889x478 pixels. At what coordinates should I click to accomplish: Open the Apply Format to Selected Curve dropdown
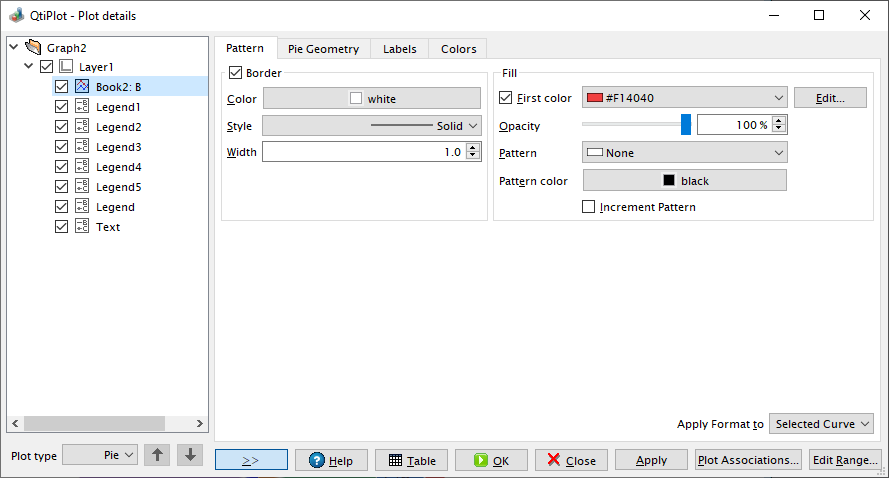coord(821,424)
